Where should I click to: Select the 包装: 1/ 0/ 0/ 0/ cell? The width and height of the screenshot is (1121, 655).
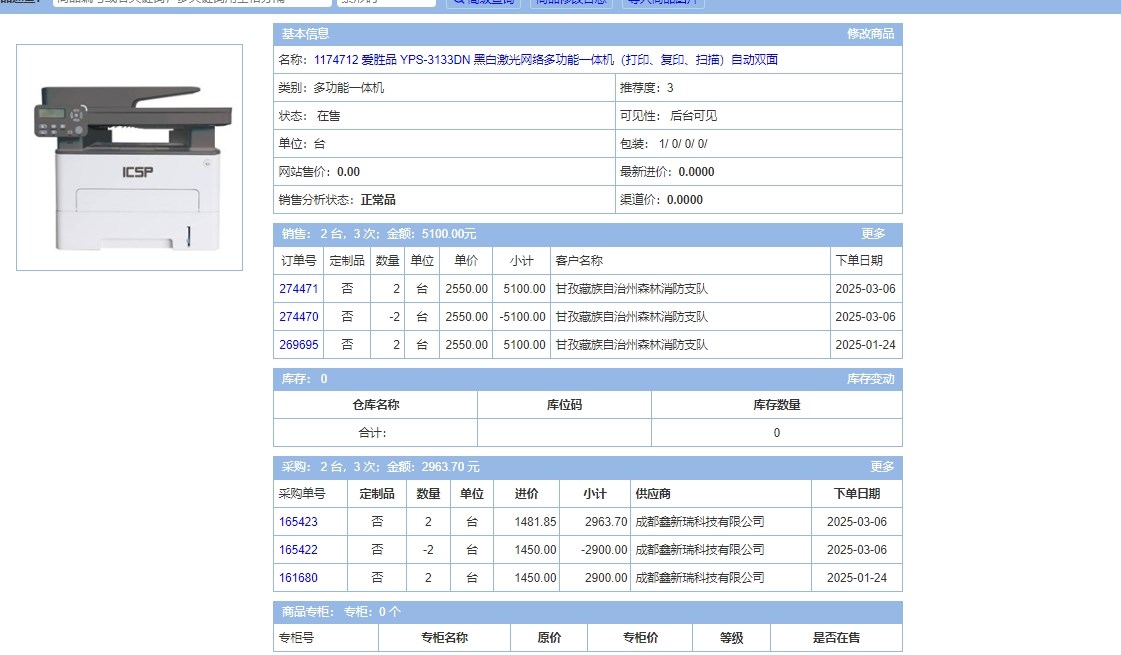759,144
